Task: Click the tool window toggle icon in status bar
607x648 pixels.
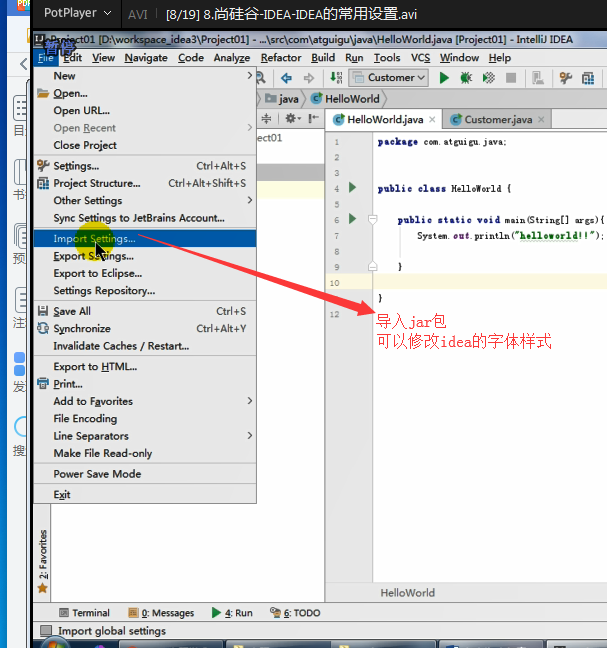Action: coord(46,631)
